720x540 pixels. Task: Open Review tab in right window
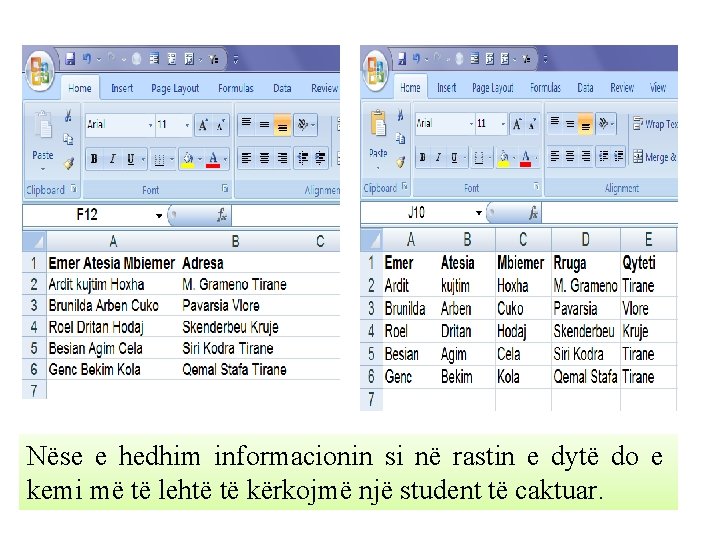pos(622,87)
